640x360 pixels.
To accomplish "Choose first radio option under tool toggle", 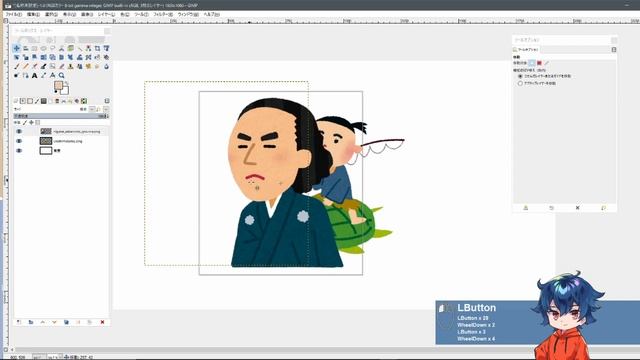I will point(520,76).
